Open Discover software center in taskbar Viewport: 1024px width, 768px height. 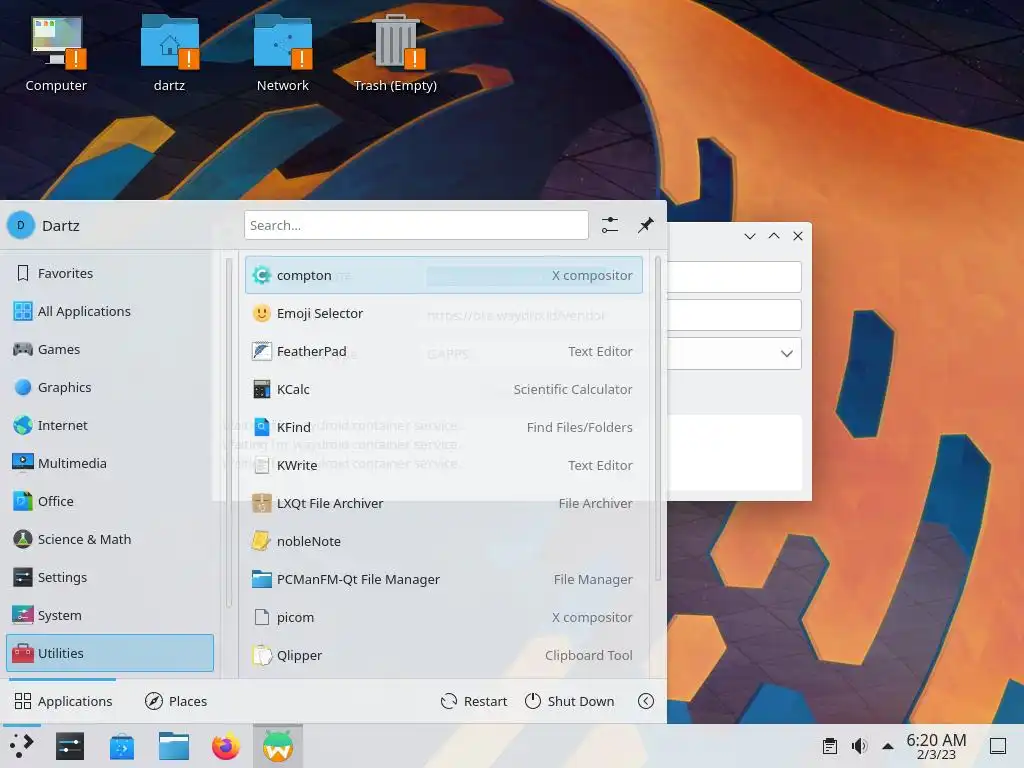(x=121, y=746)
